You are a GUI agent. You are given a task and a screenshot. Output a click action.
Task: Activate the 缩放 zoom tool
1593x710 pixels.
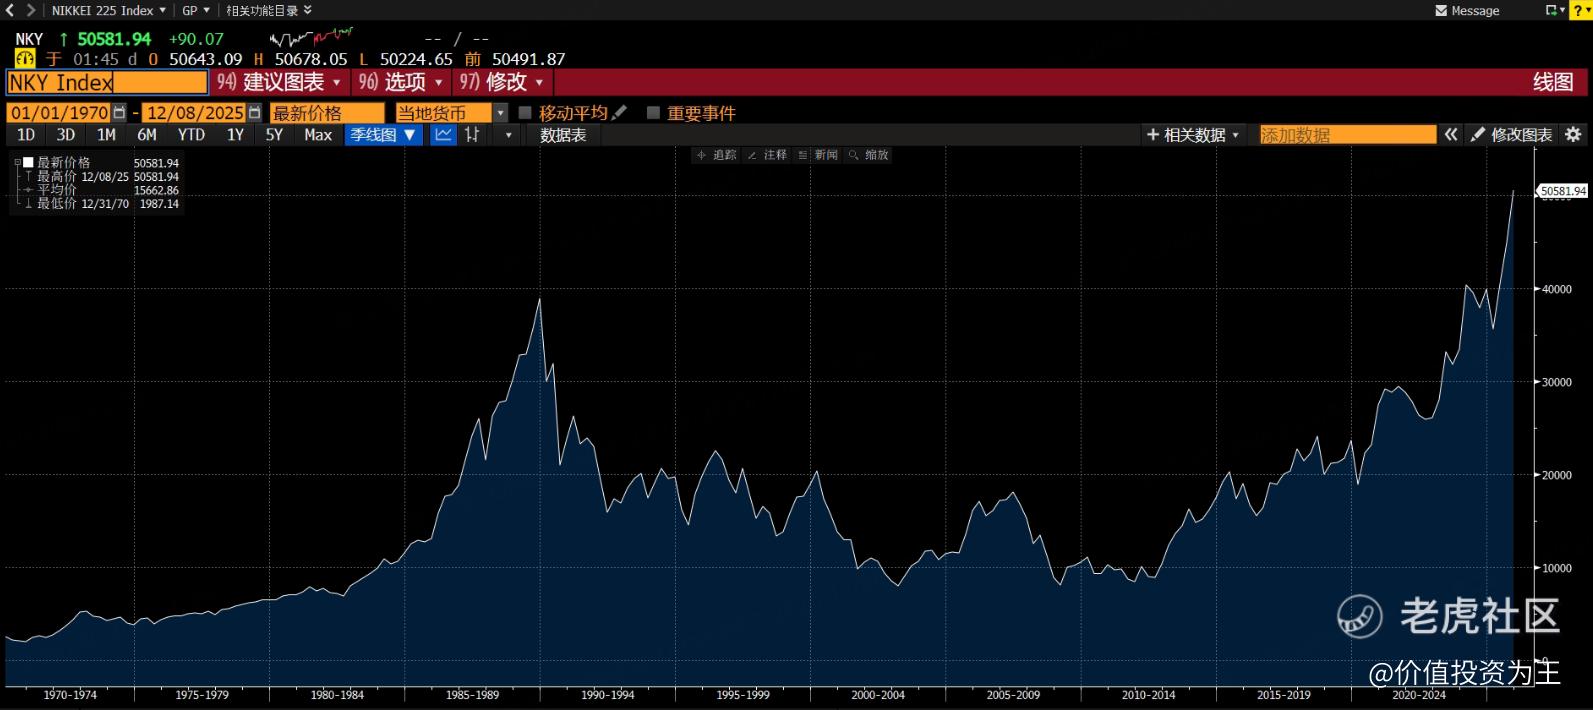coord(869,155)
